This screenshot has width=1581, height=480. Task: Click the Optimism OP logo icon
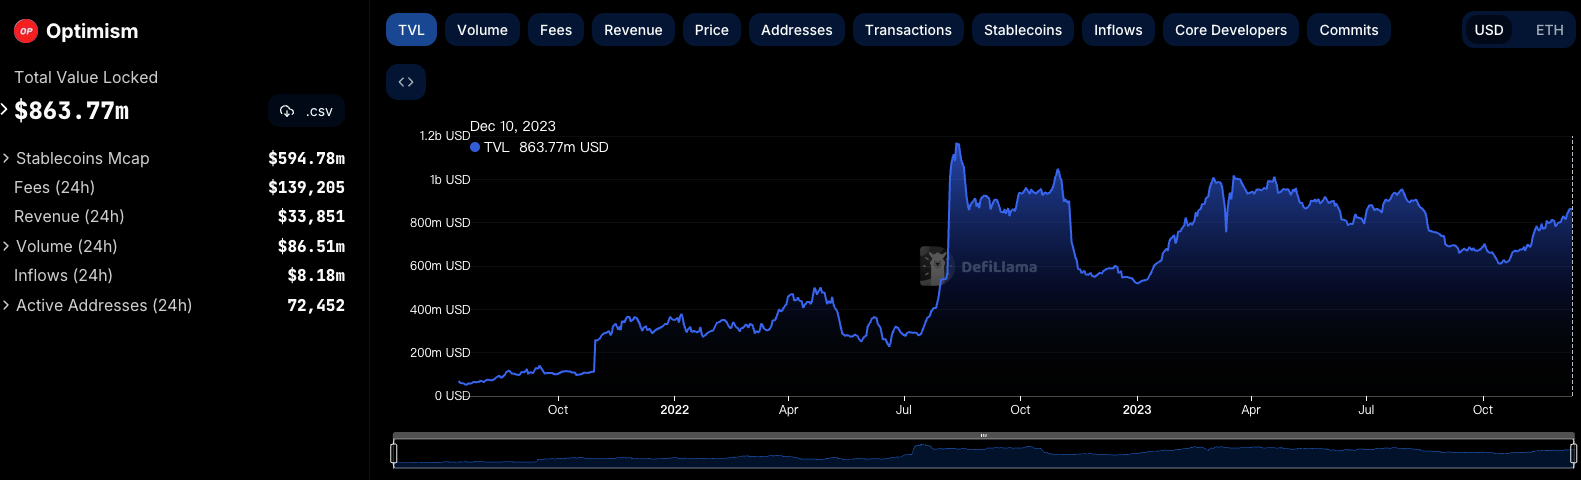tap(26, 31)
